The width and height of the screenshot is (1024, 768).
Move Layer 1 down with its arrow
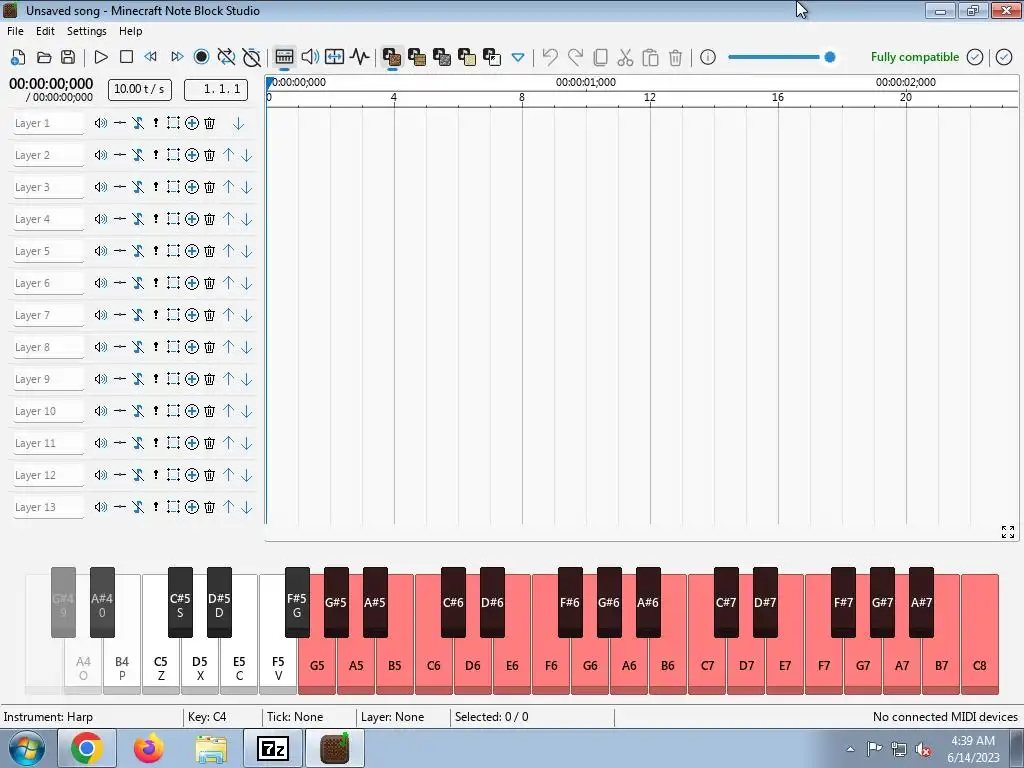[238, 123]
